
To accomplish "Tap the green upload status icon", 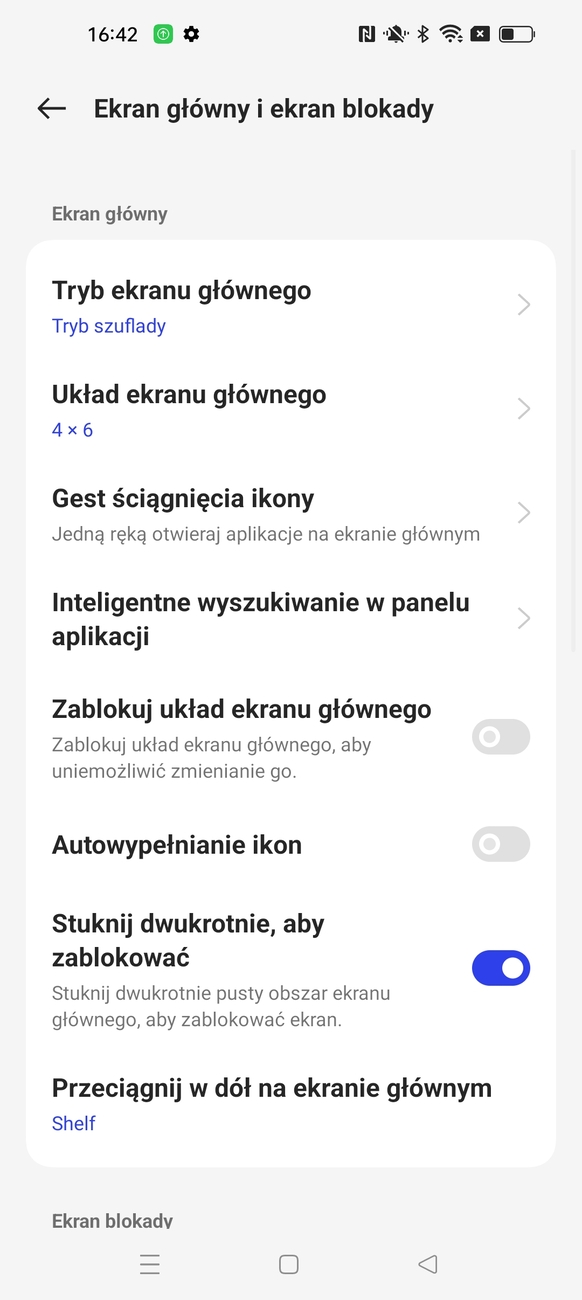I will click(163, 34).
